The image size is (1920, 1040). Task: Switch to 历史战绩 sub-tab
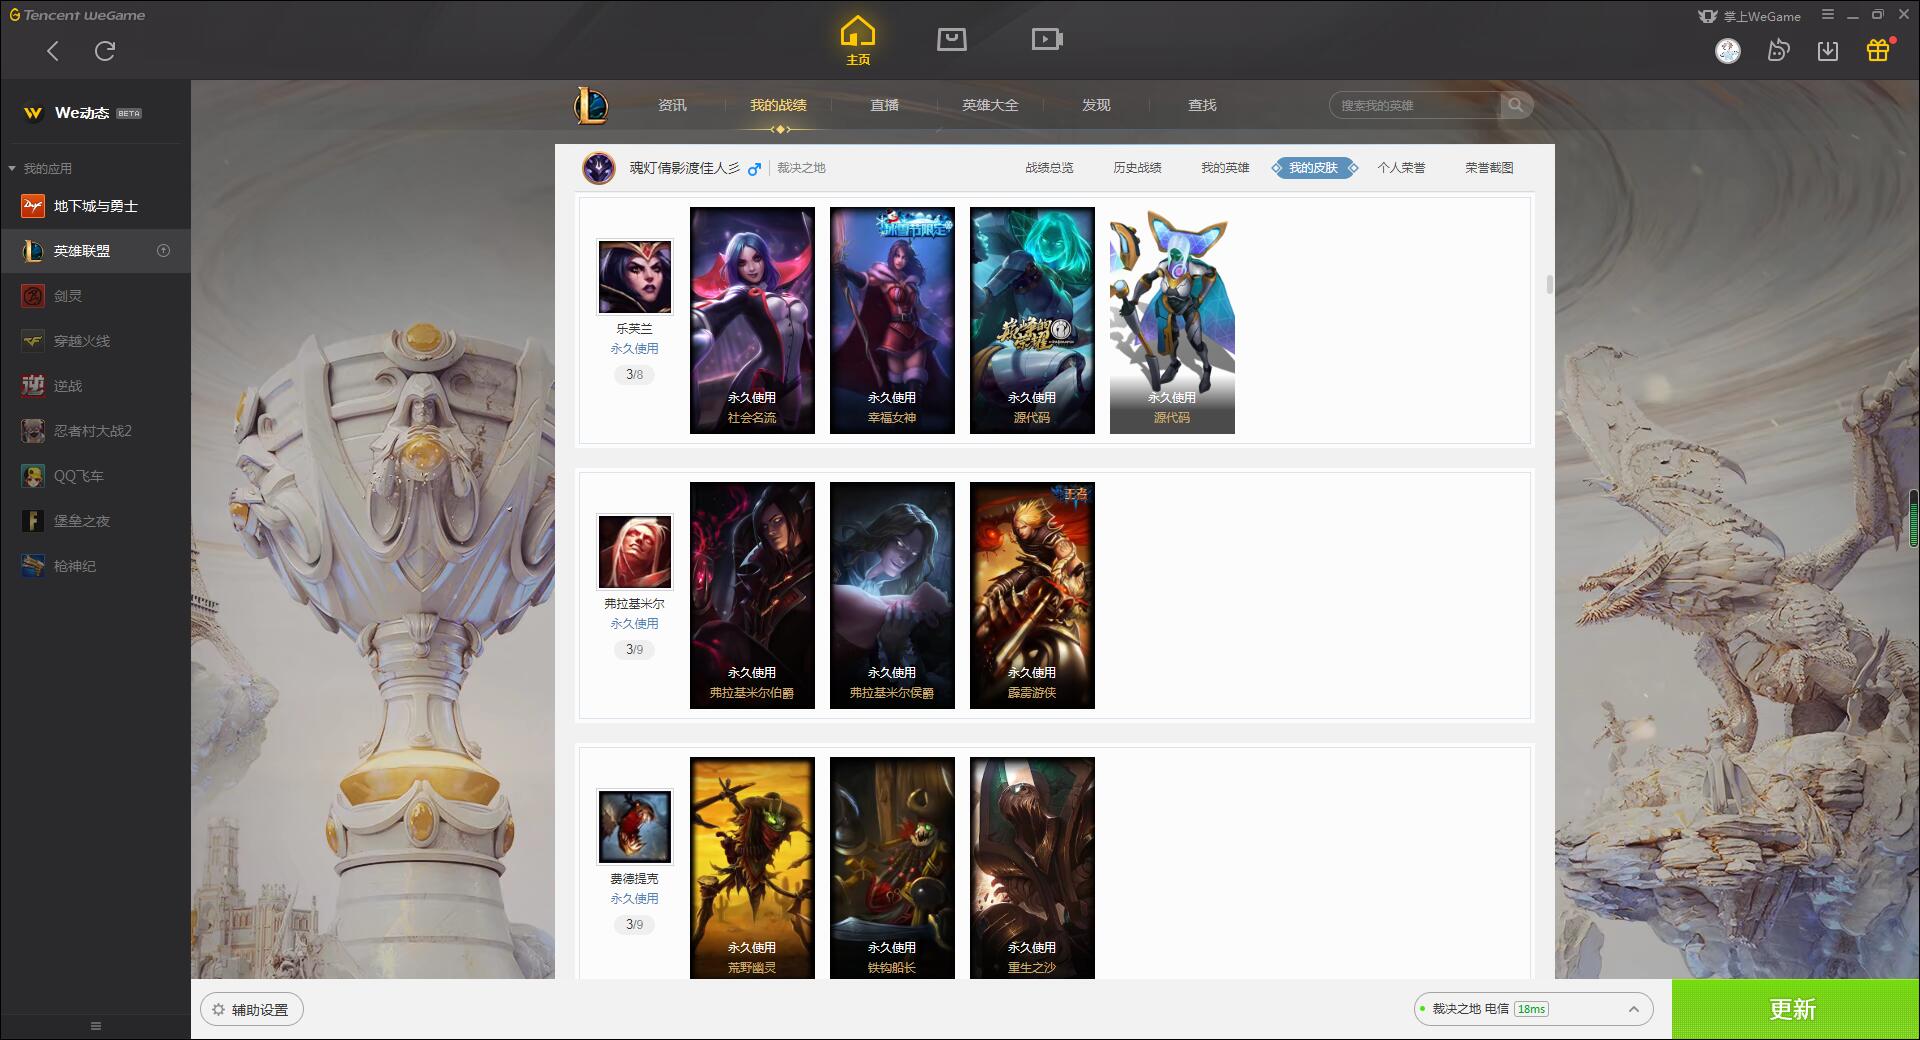1137,168
